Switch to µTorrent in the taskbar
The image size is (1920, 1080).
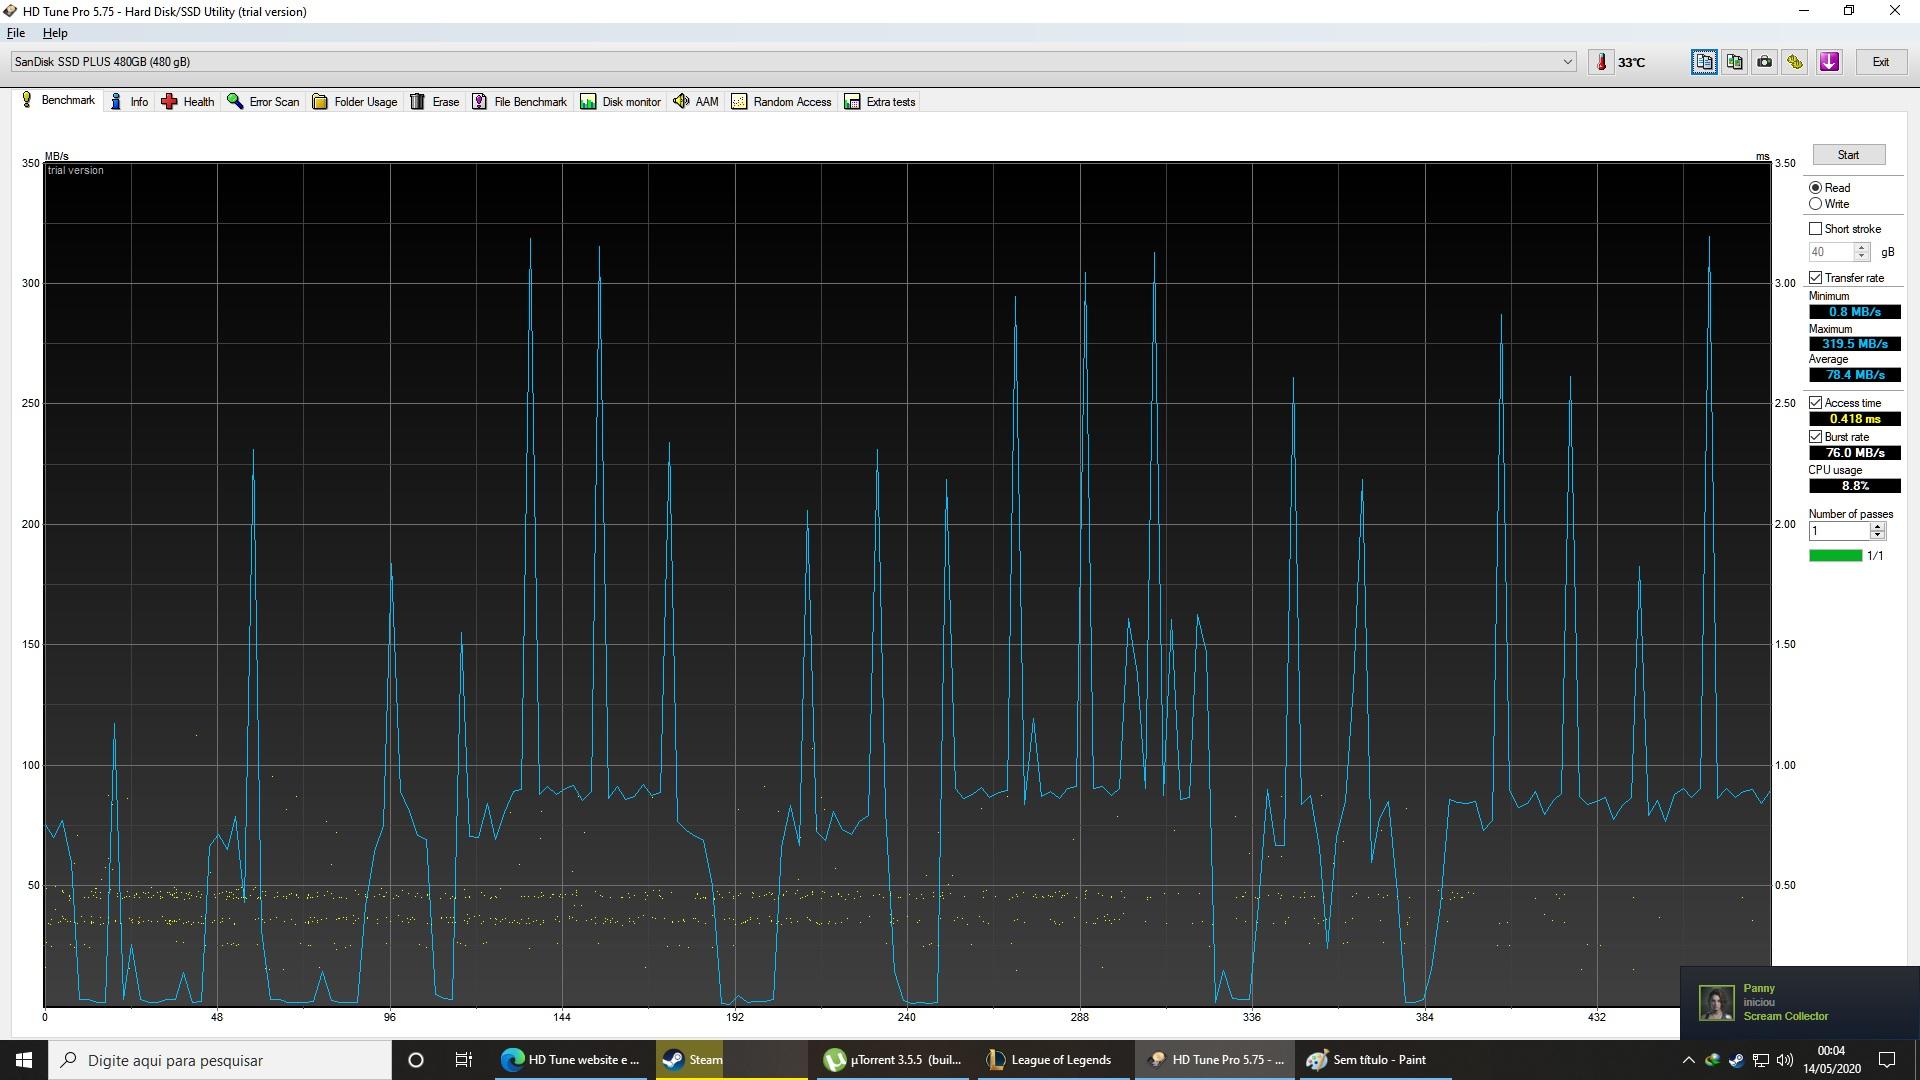pyautogui.click(x=893, y=1060)
